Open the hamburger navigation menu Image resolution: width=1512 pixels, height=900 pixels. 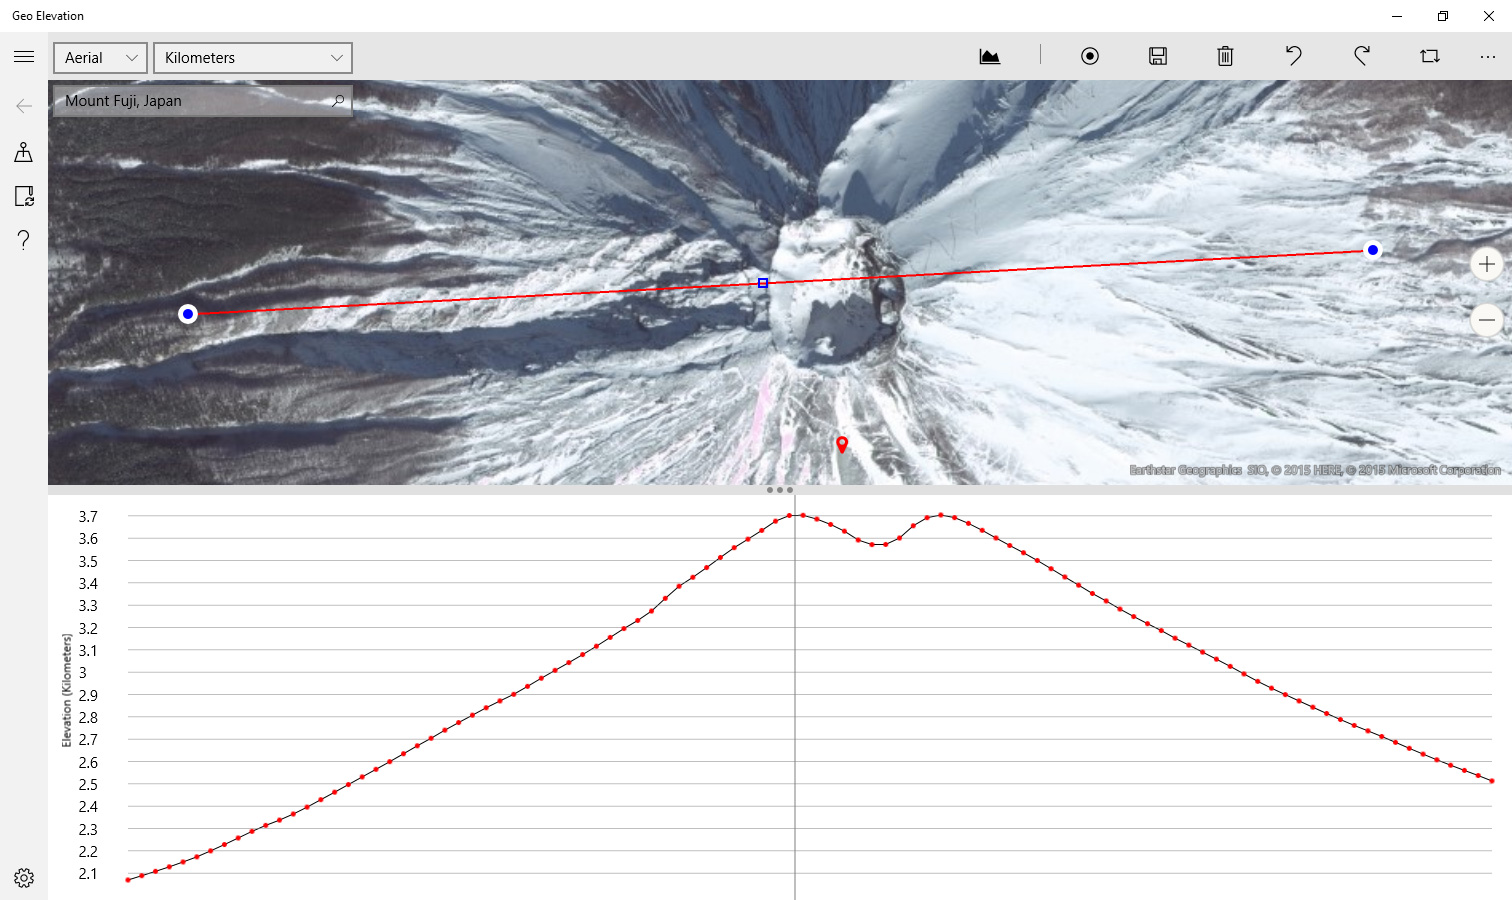coord(23,56)
